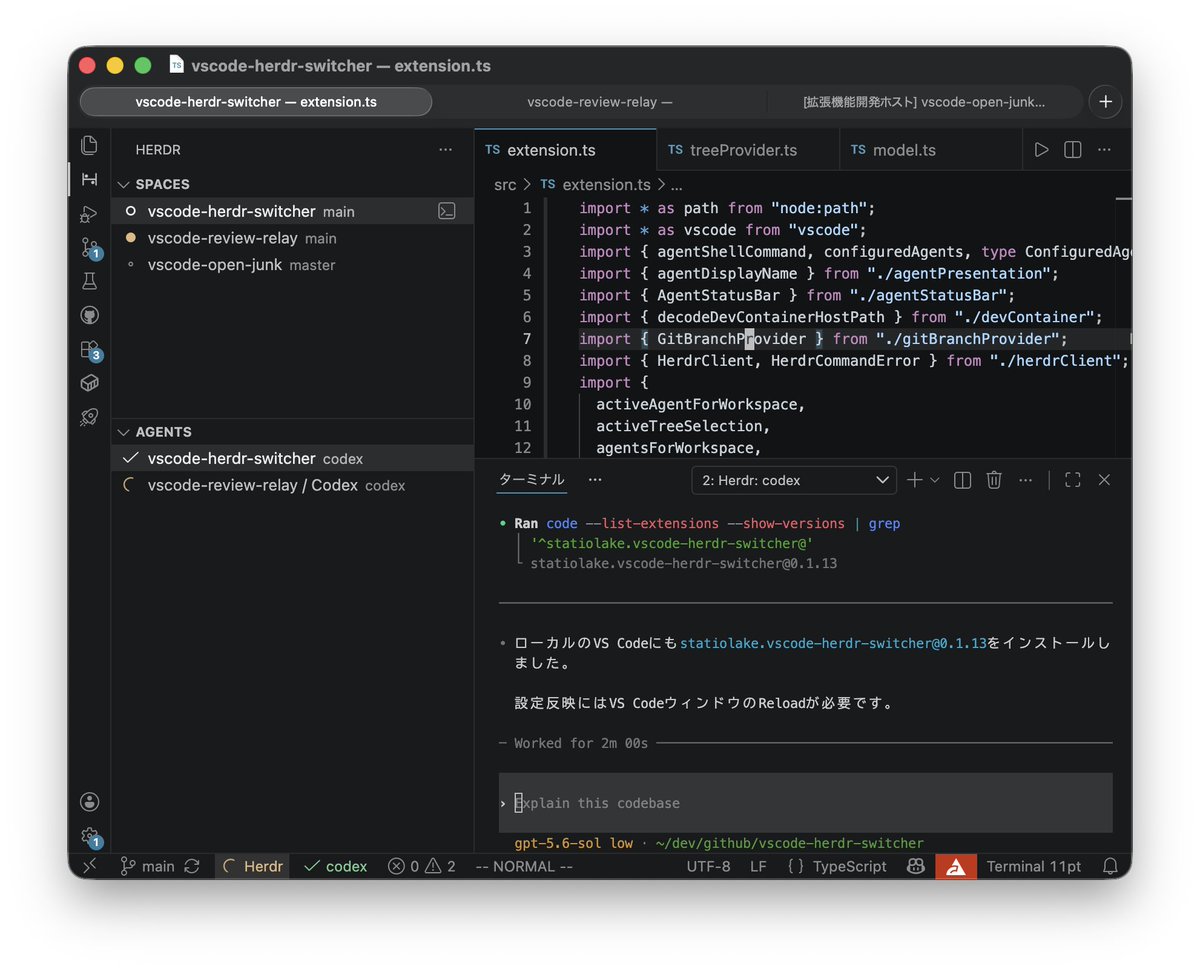Click breadcrumb ellipsis after extension.ts
The height and width of the screenshot is (969, 1200).
[676, 185]
